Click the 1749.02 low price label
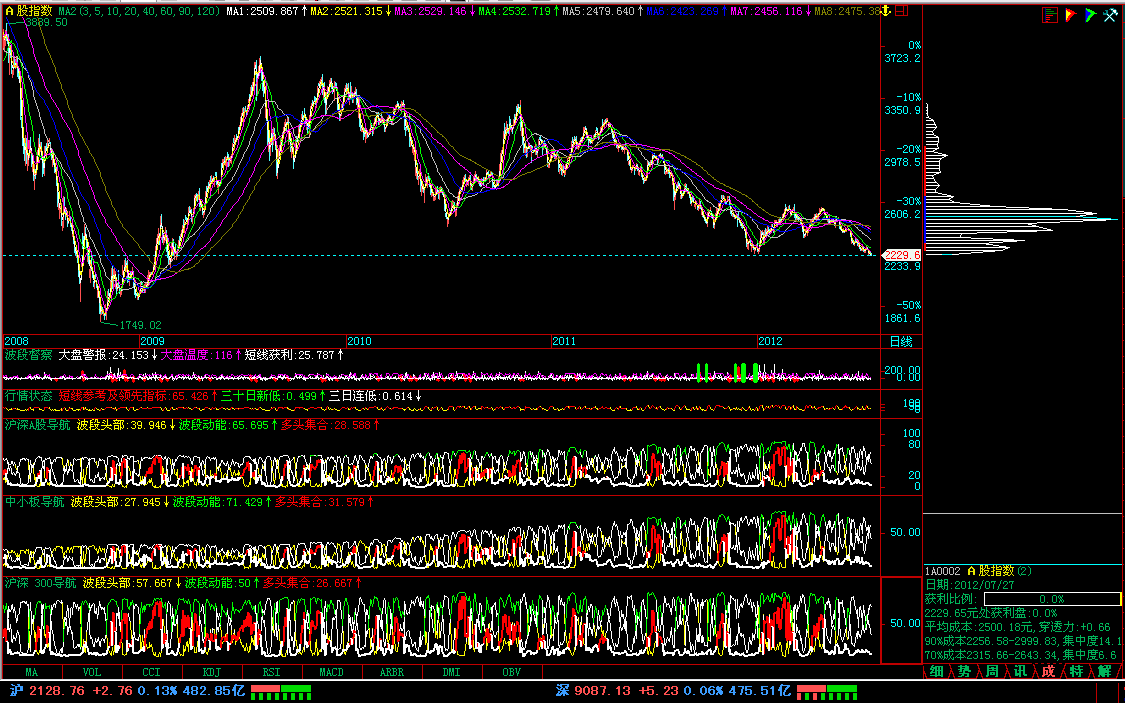Image resolution: width=1125 pixels, height=703 pixels. (x=140, y=325)
